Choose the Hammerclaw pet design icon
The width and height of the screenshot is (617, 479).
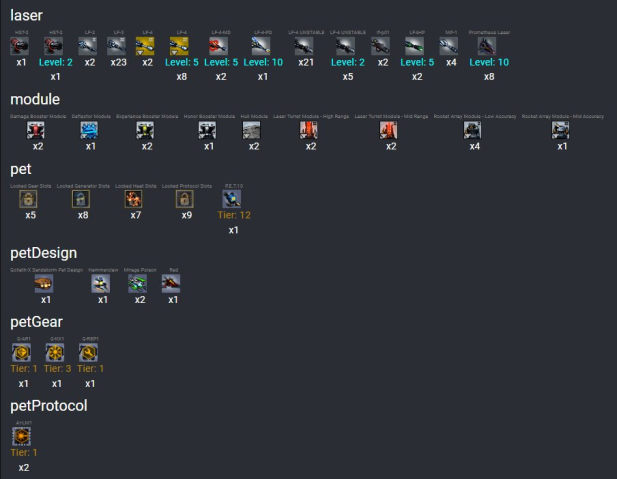pos(101,283)
